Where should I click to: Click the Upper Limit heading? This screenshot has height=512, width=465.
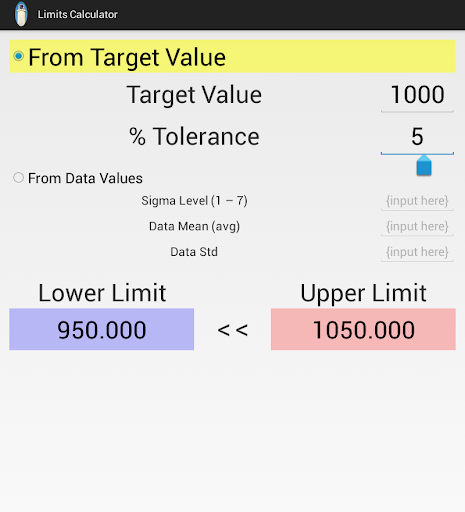point(363,293)
